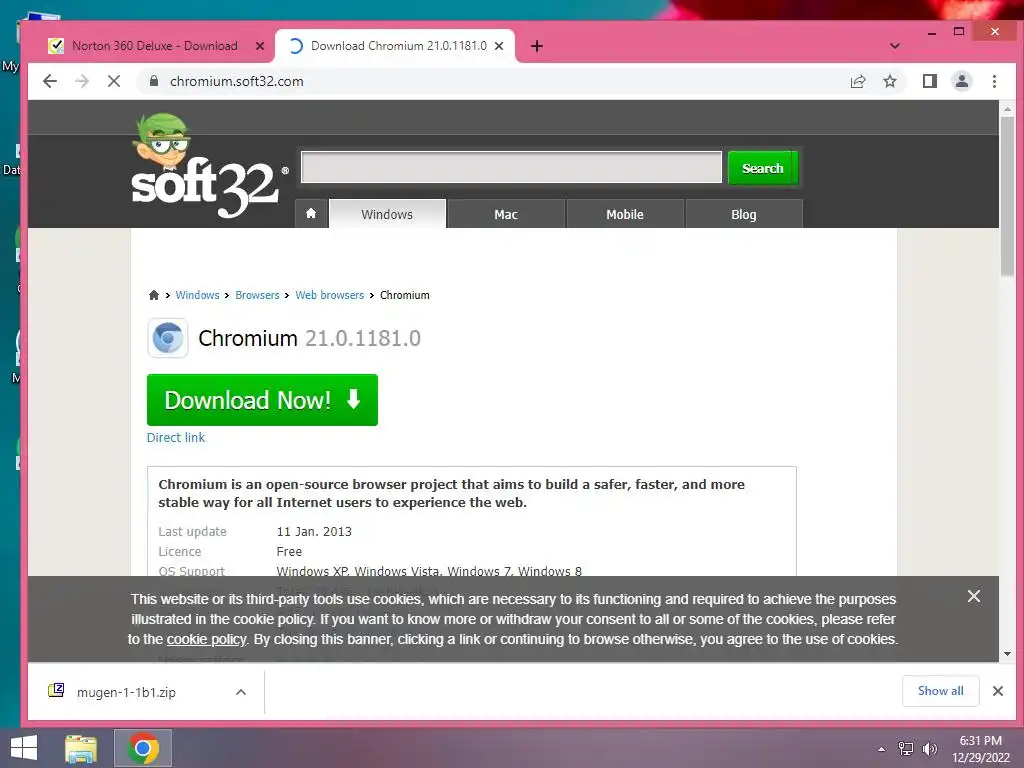1024x768 pixels.
Task: Click Show all downloads
Action: 940,691
